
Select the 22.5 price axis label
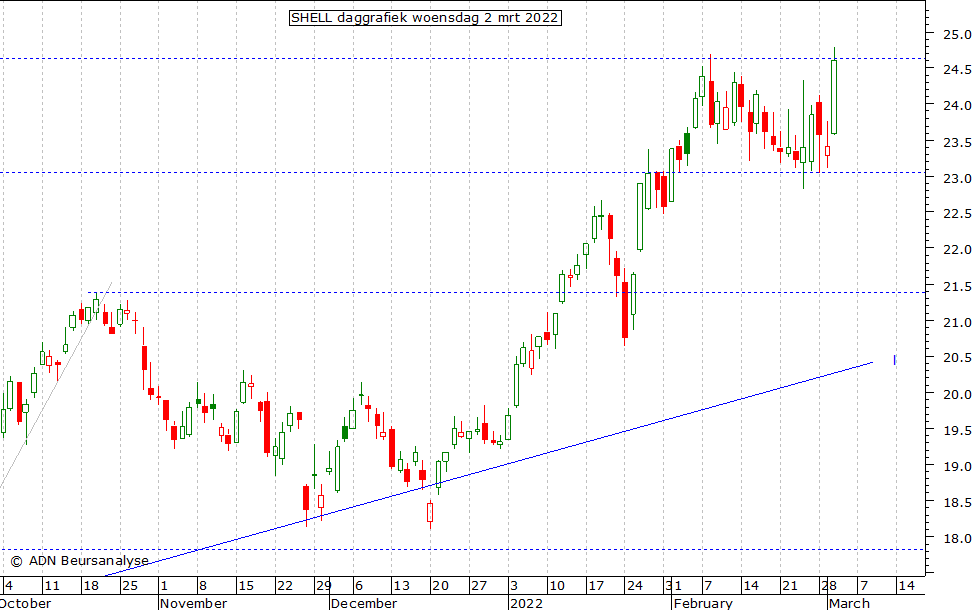(957, 214)
